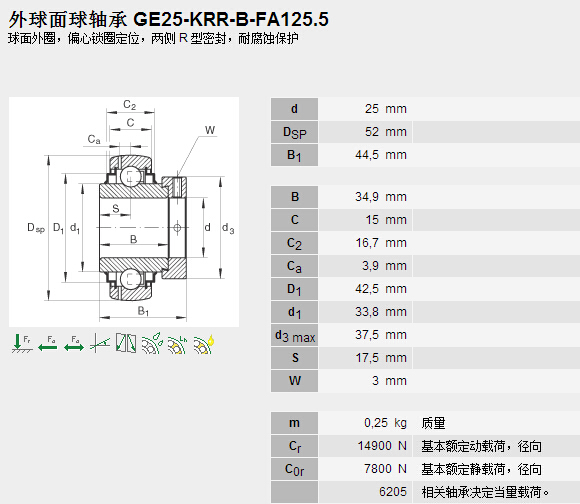Click the '质量' description text
The height and width of the screenshot is (504, 580).
433,423
